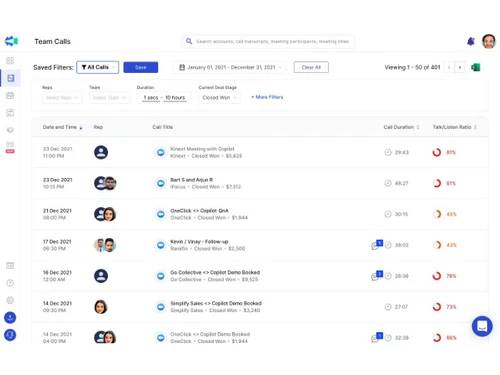Image resolution: width=500 pixels, height=375 pixels.
Task: Open the Select Team dropdown
Action: pyautogui.click(x=109, y=98)
